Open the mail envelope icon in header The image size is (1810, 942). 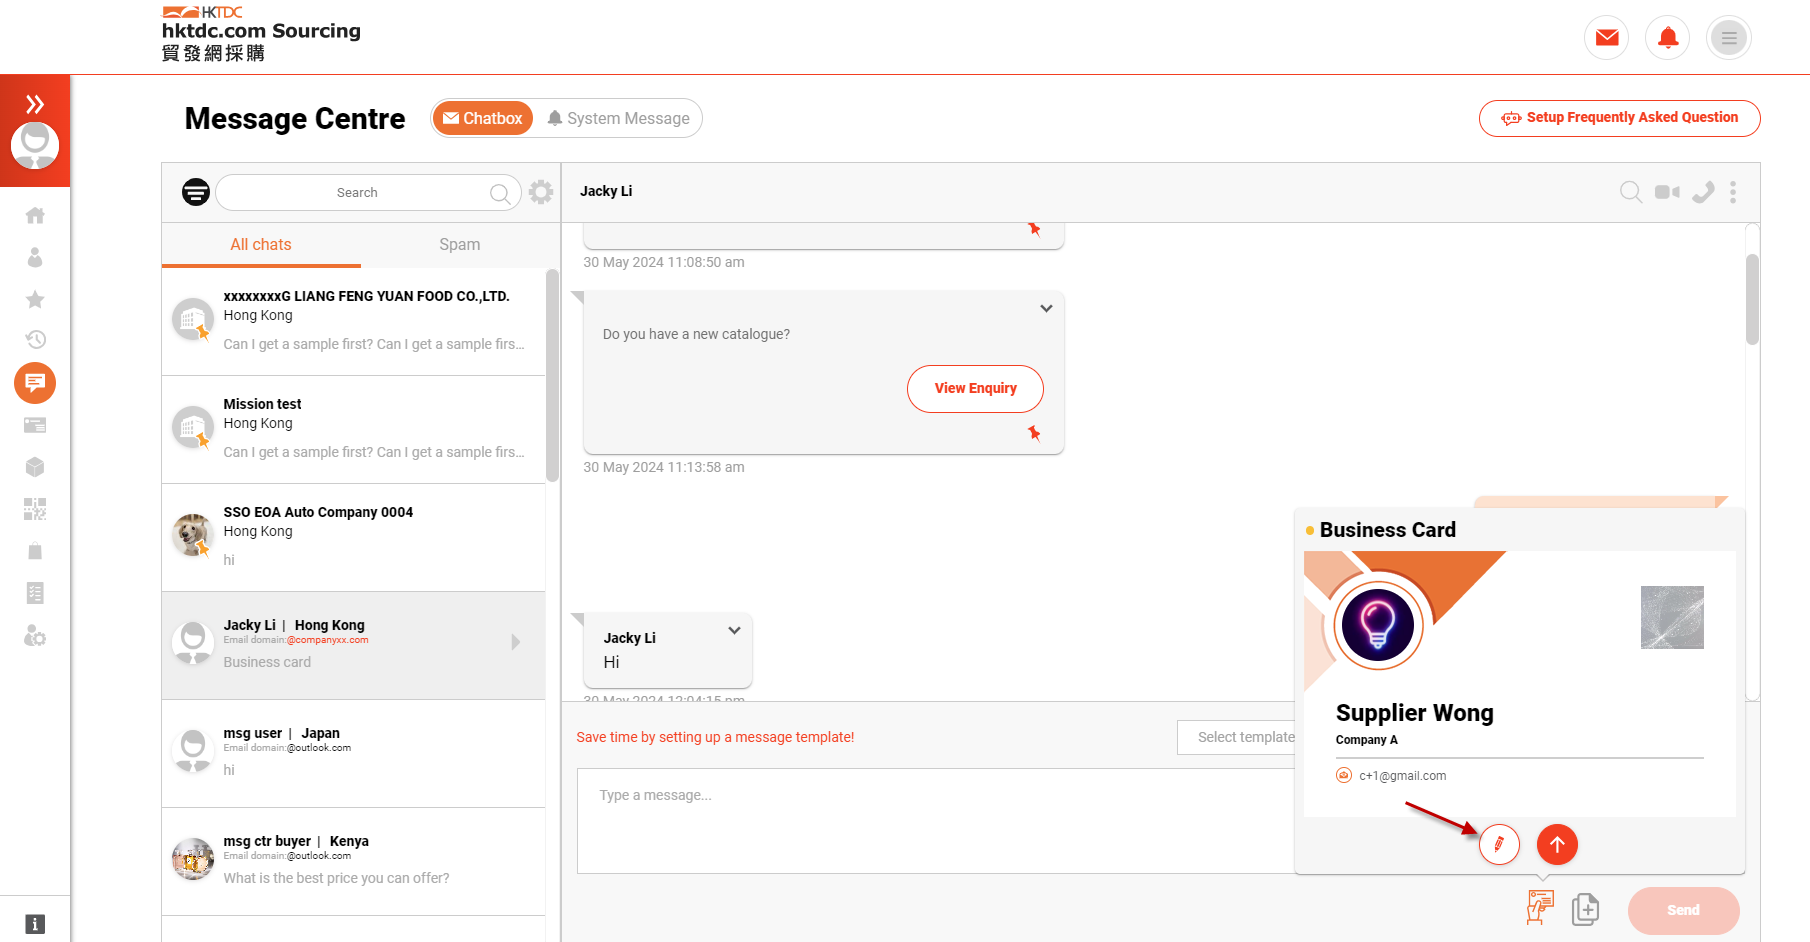pyautogui.click(x=1607, y=38)
